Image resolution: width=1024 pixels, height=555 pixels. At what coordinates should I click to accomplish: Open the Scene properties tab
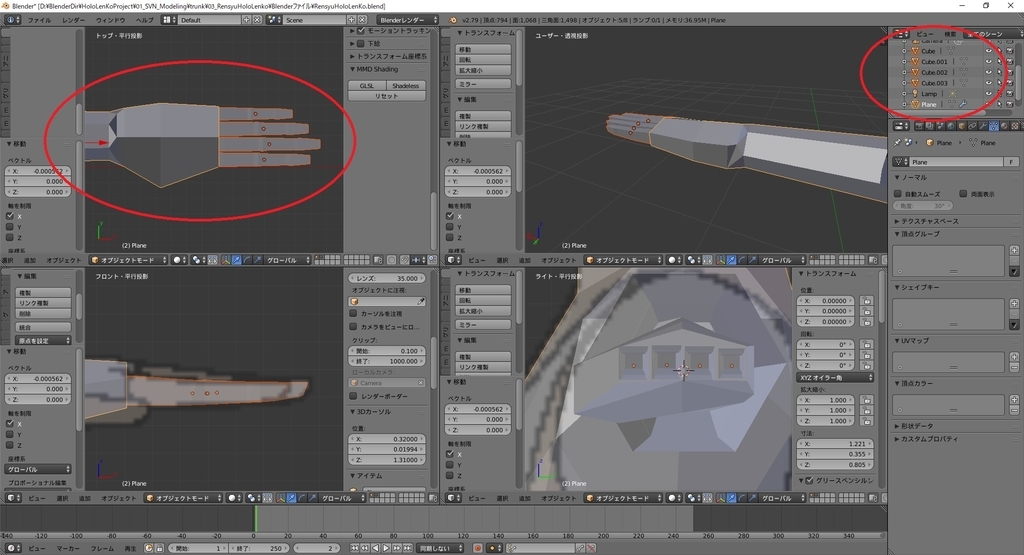tap(940, 126)
